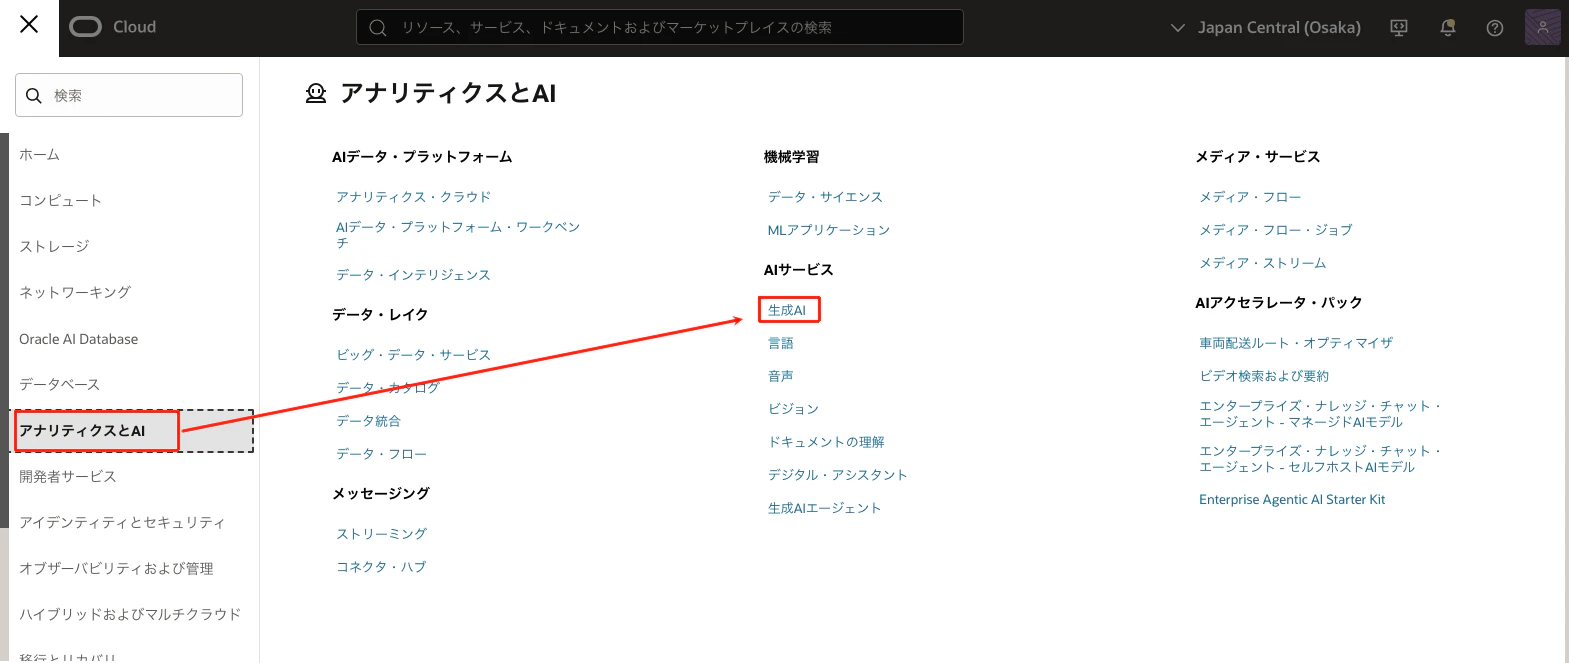Select データベース in the navigation menu

[x=60, y=384]
